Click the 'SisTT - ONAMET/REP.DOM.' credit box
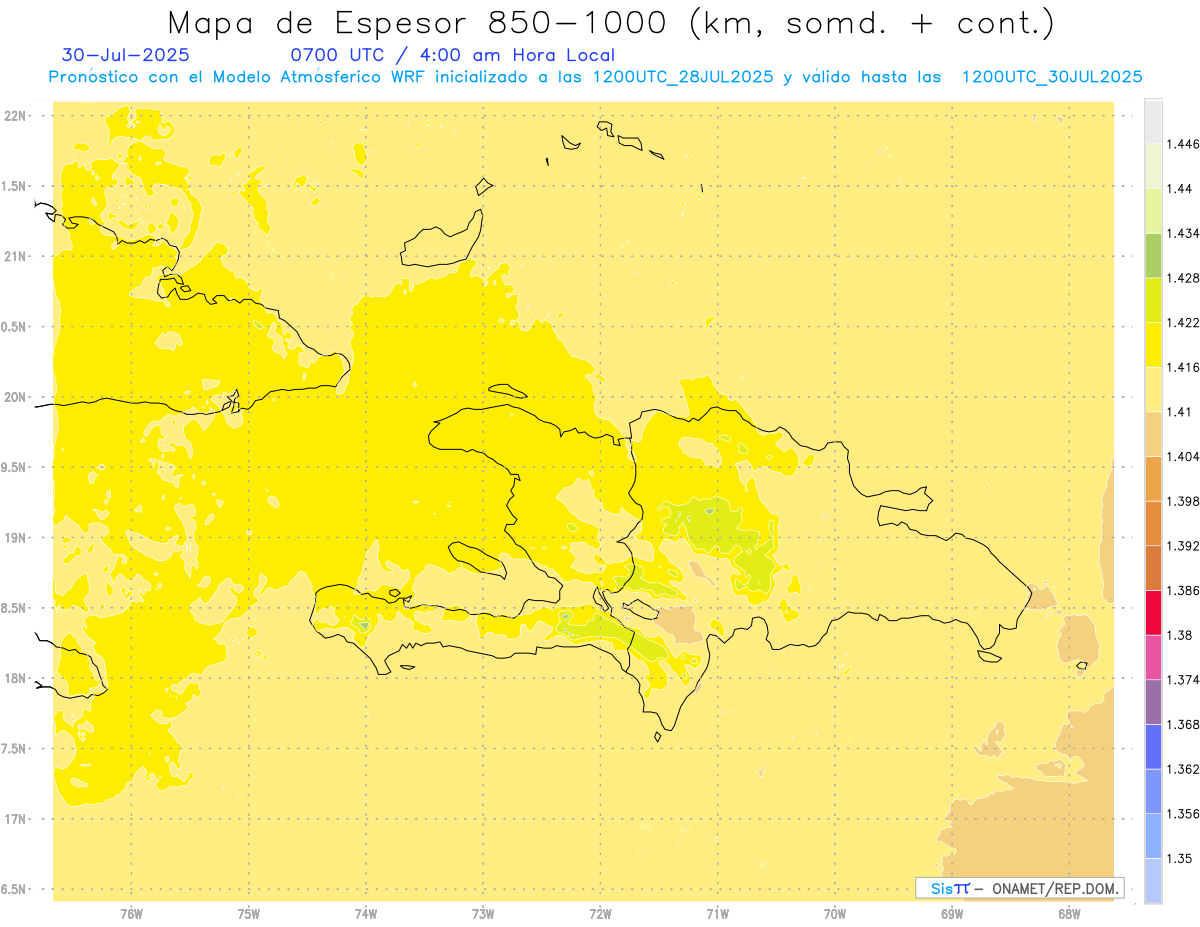 point(1019,888)
